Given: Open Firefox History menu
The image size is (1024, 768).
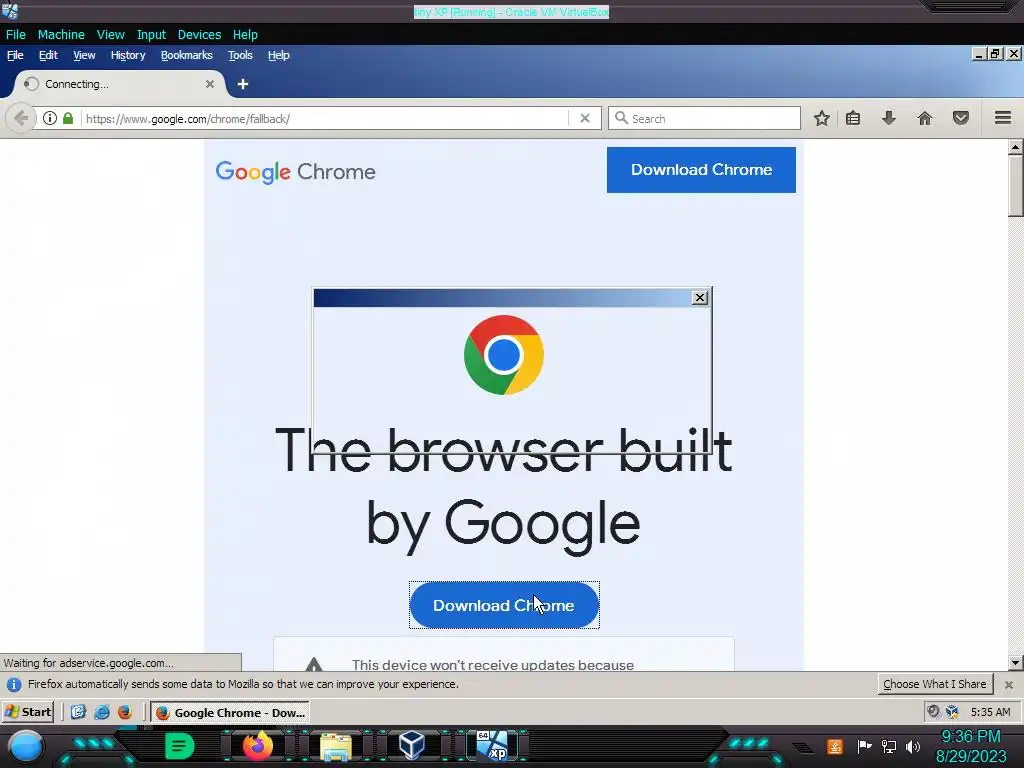Looking at the screenshot, I should tap(128, 56).
